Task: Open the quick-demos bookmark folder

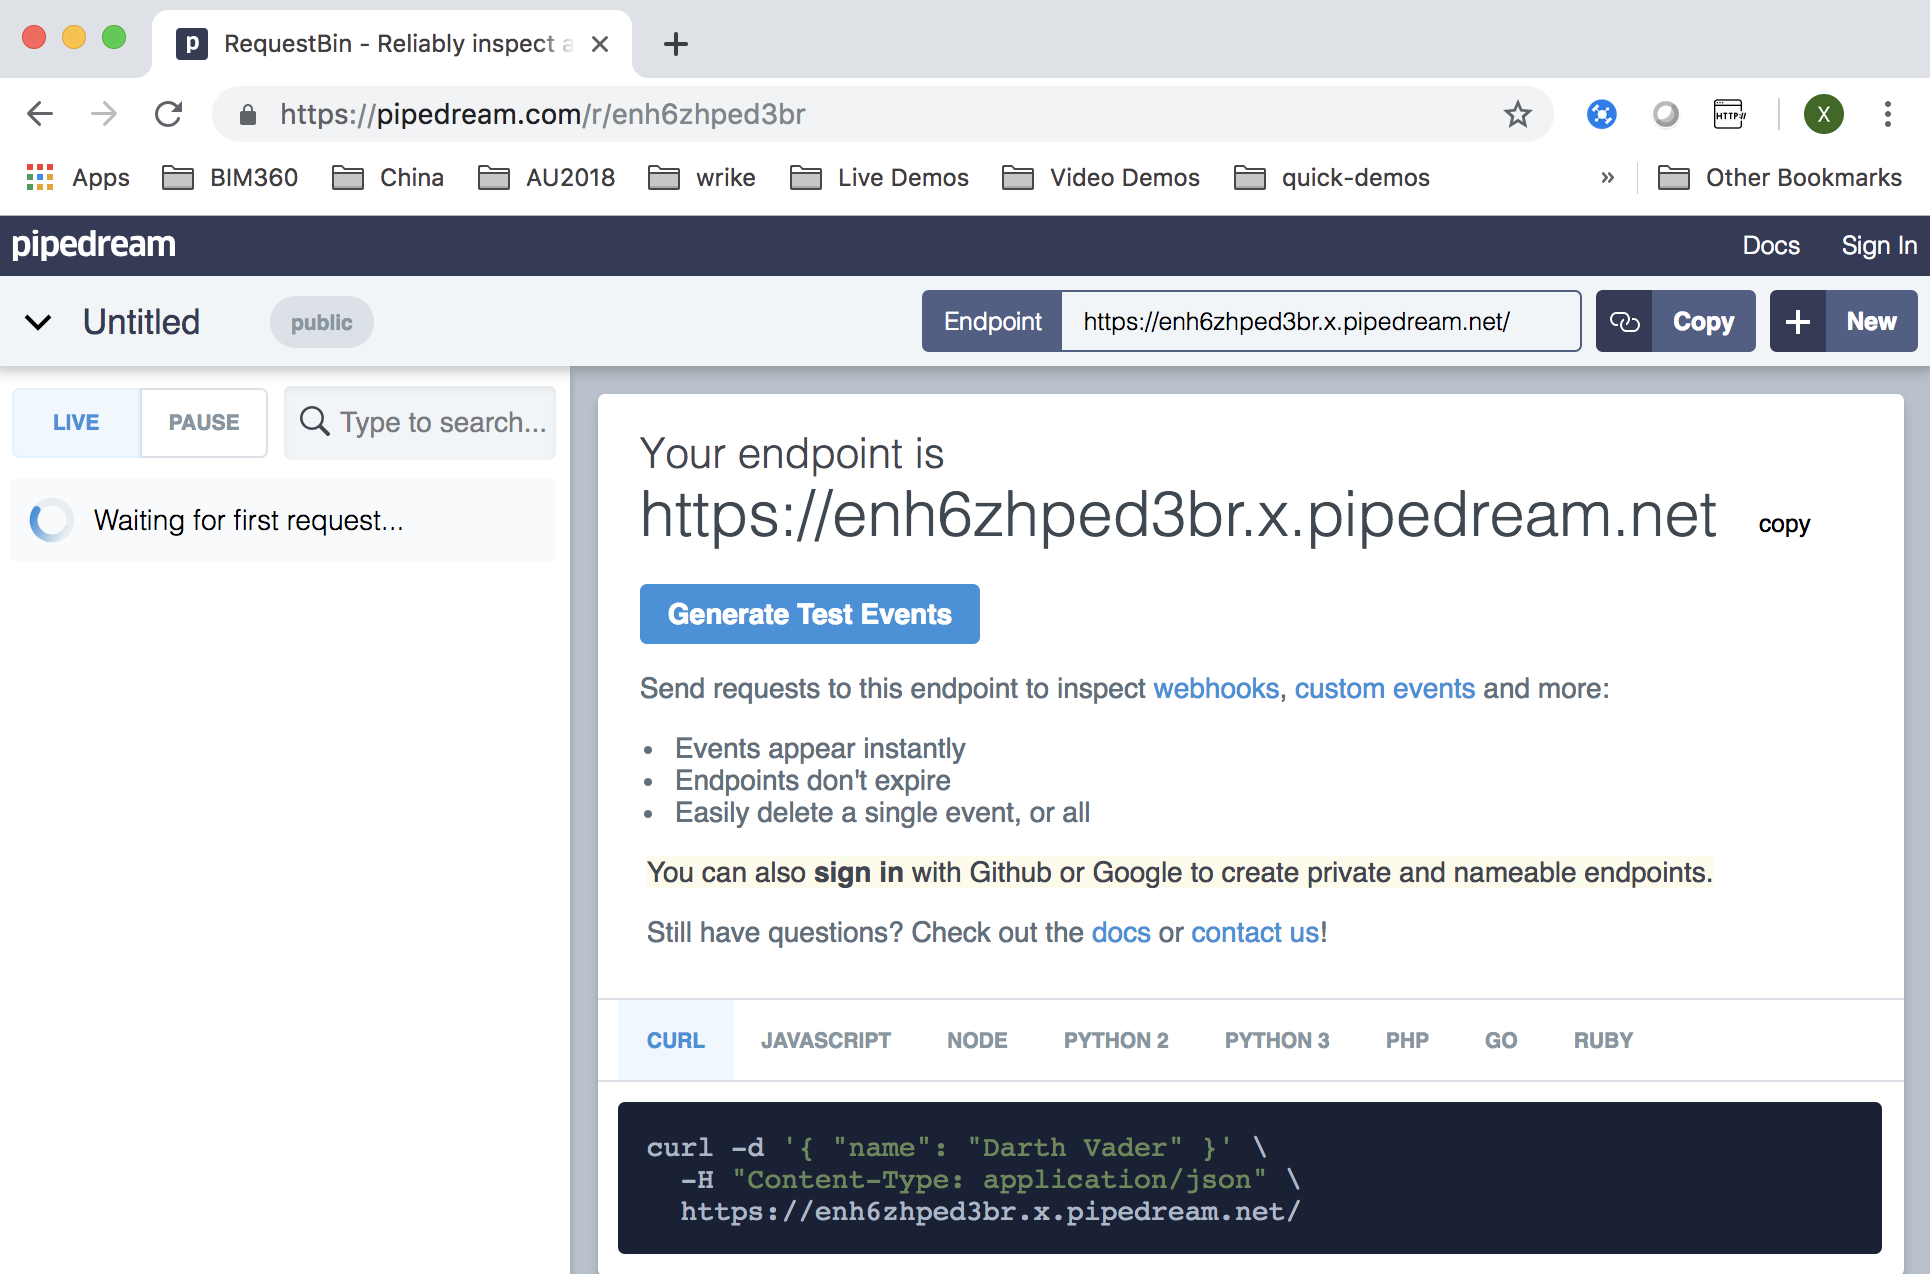Action: (x=1332, y=178)
